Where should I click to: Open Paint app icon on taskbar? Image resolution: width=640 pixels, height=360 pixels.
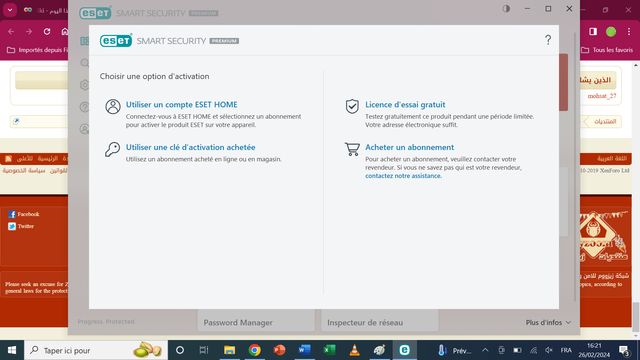[379, 350]
